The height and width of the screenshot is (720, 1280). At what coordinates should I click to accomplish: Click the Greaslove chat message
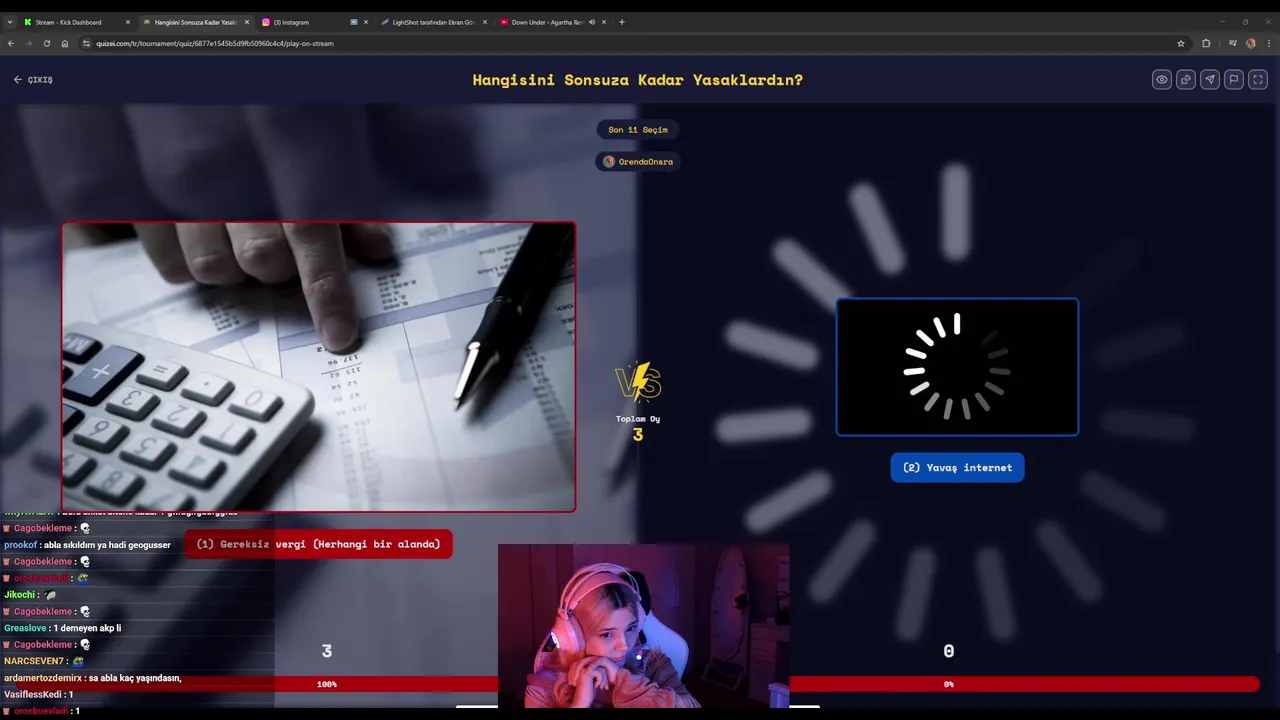point(62,628)
